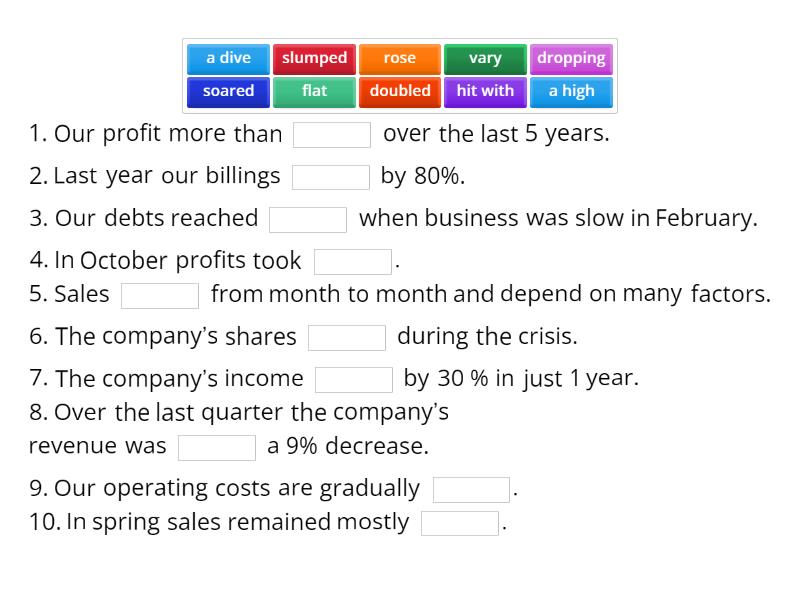Select the green 'flat' word chip
800x600 pixels.
pyautogui.click(x=314, y=91)
